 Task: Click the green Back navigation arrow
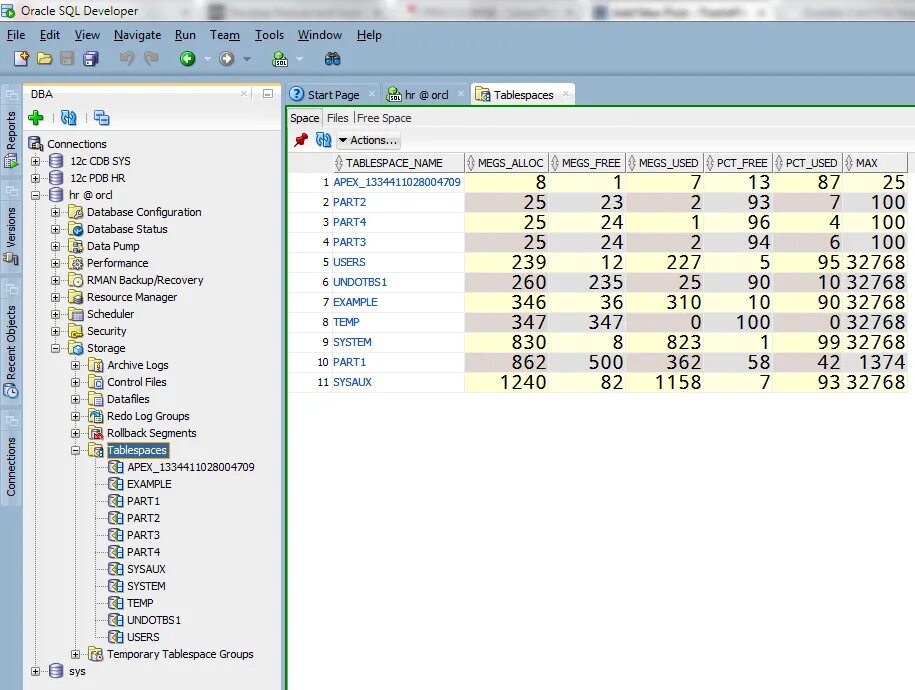tap(187, 58)
